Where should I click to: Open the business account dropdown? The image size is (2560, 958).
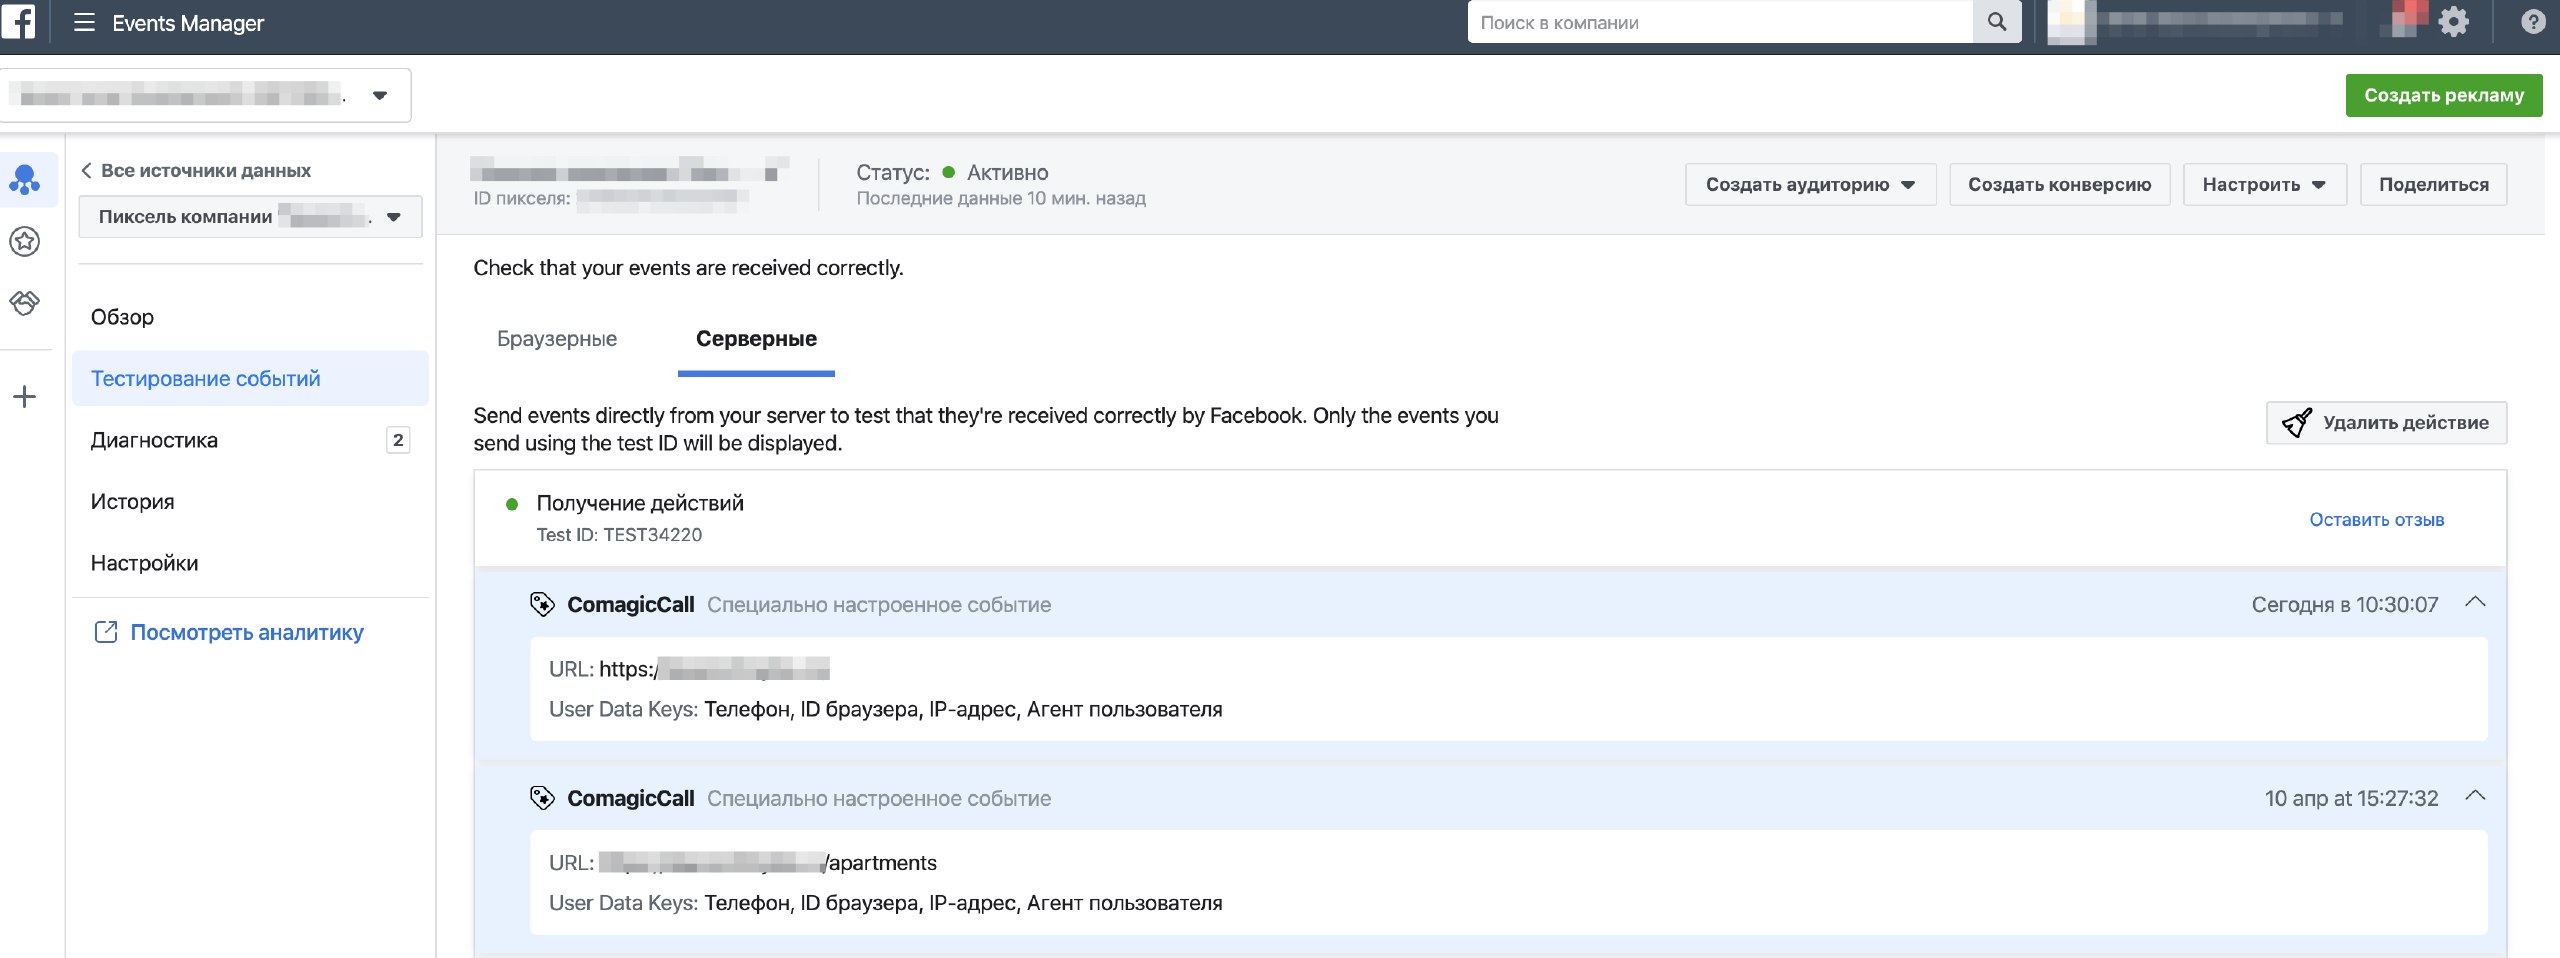tap(205, 95)
